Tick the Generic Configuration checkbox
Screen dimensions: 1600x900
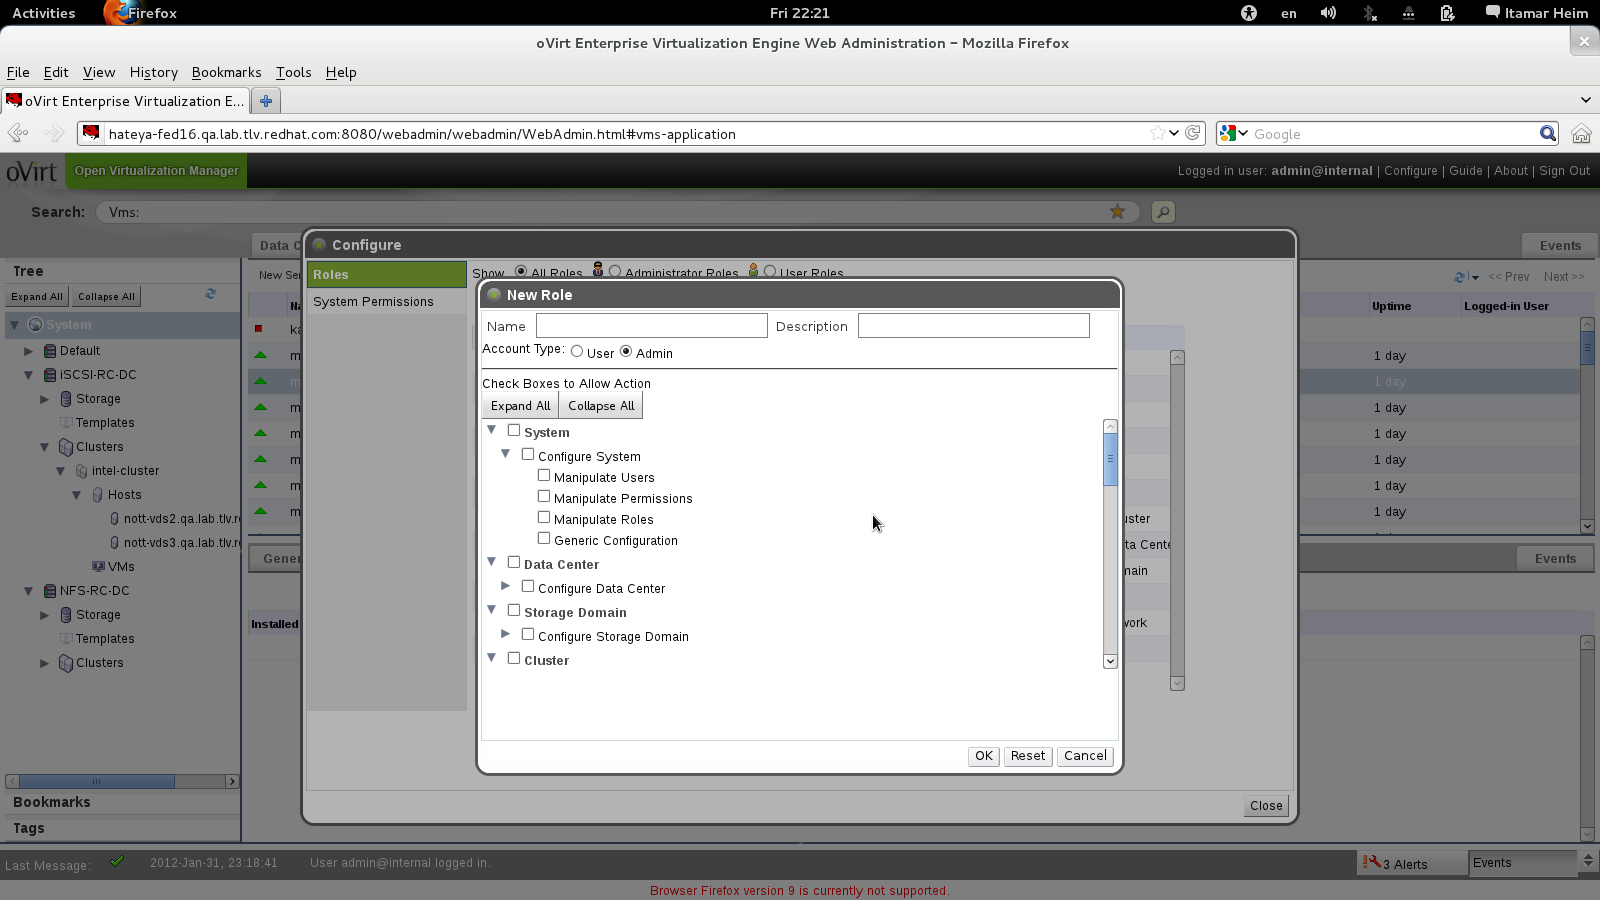pos(544,538)
